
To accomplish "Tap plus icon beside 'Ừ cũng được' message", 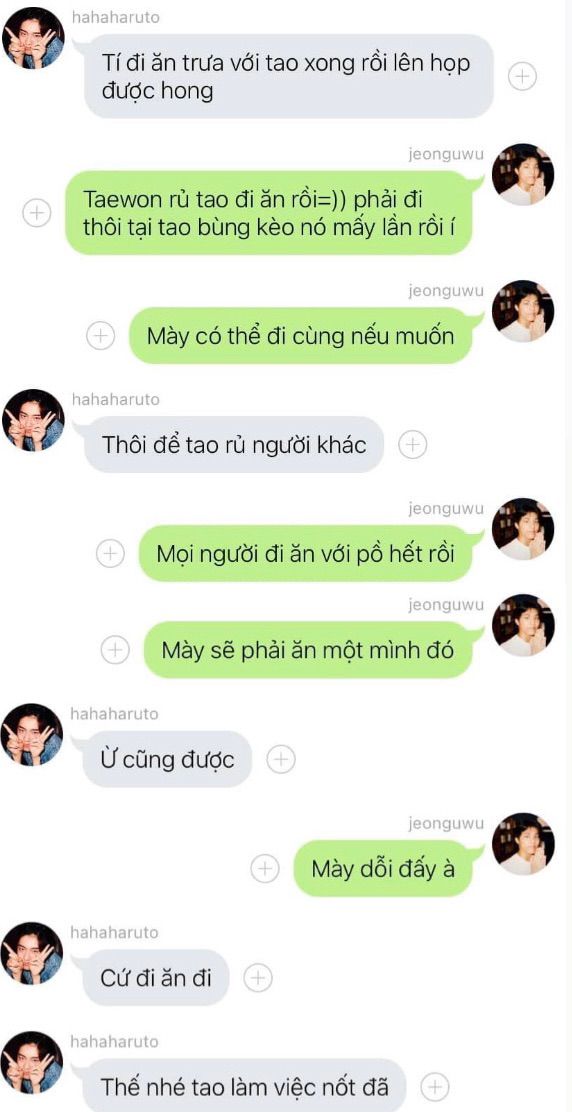I will pyautogui.click(x=281, y=759).
